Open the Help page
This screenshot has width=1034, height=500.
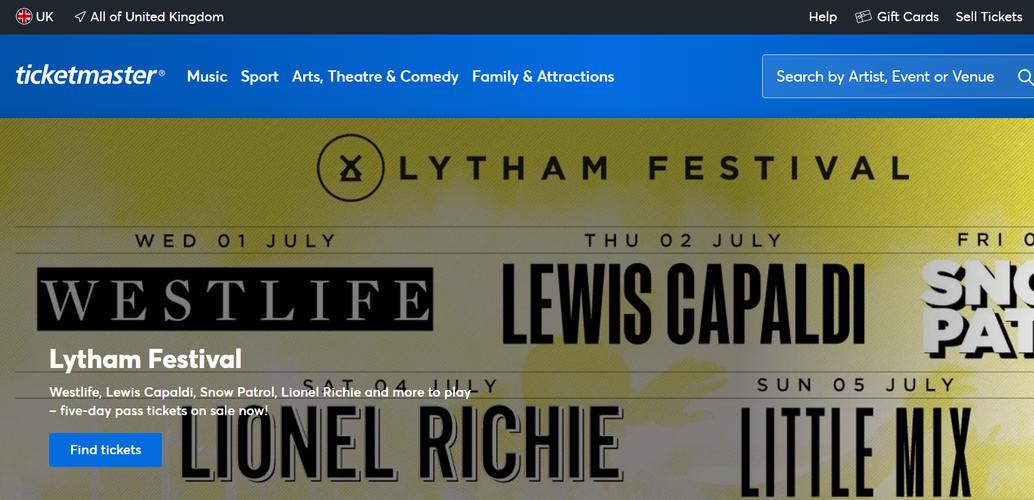click(822, 17)
